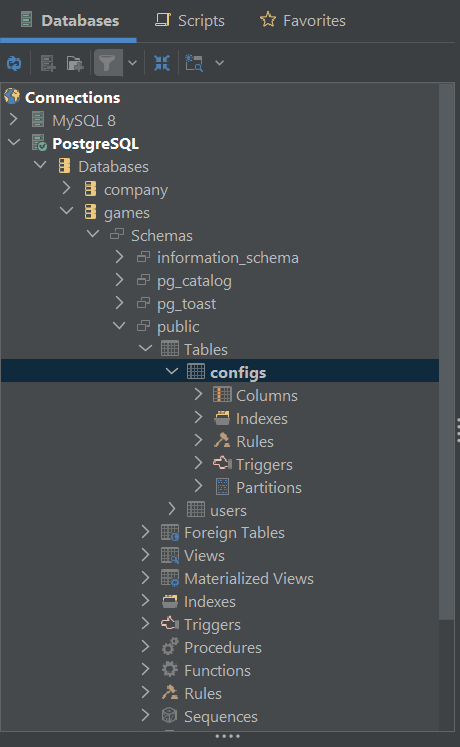Screen dimensions: 460x747
Task: Click Indexes icon under configs table
Action: [x=222, y=418]
